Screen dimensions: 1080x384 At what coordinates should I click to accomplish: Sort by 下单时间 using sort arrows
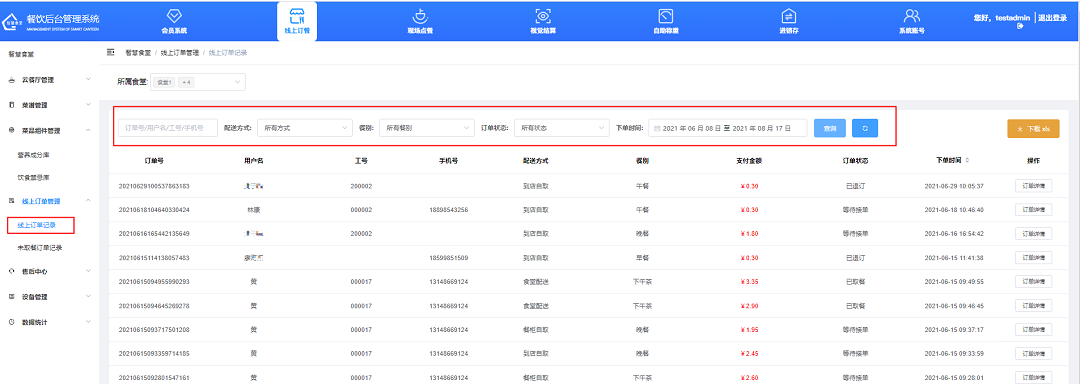968,160
